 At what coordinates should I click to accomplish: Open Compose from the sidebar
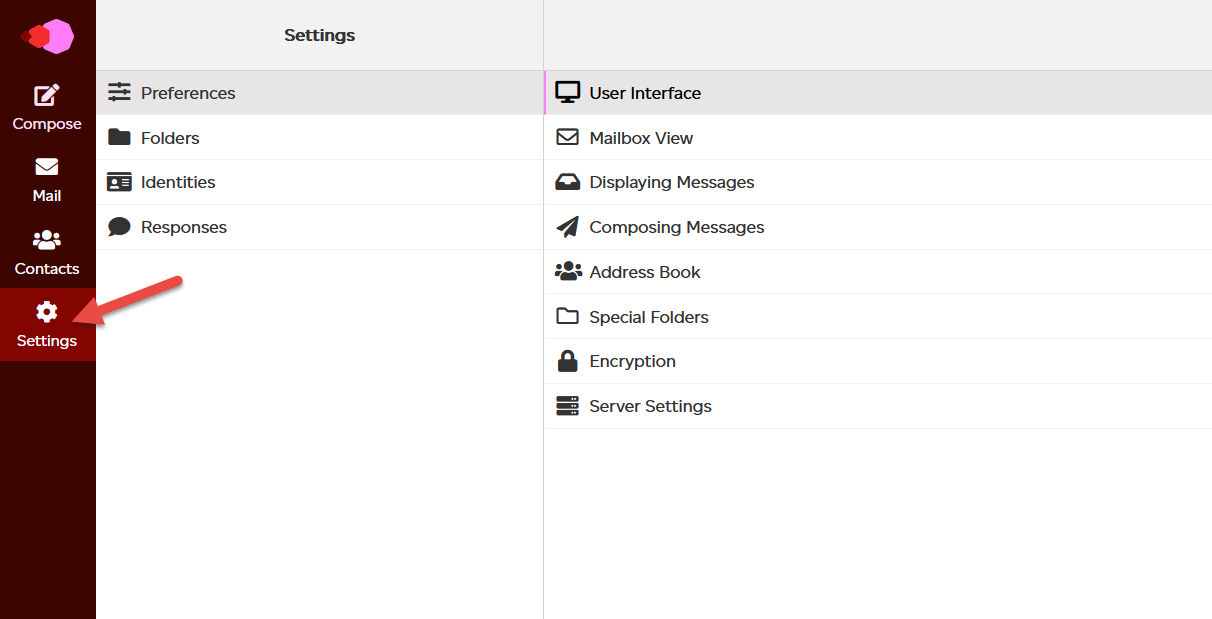point(47,106)
